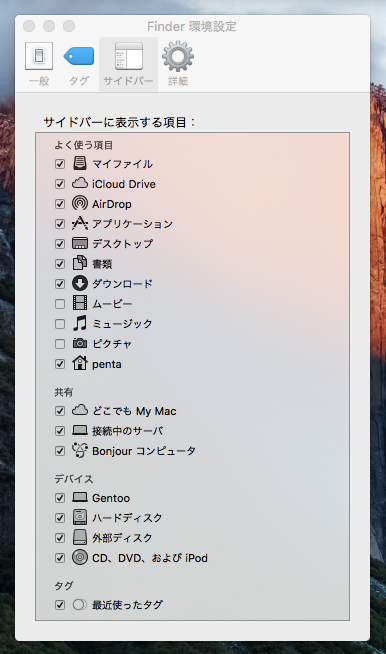Uncheck the 接続中のサーバ checkbox

pos(60,431)
